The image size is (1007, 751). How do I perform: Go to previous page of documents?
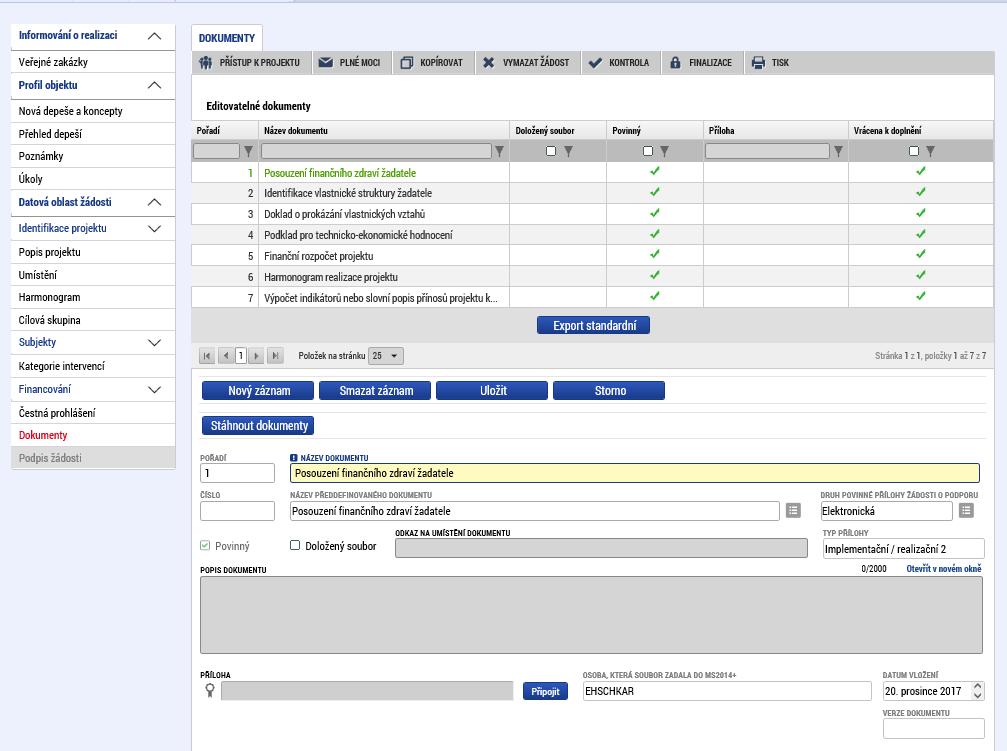(225, 356)
